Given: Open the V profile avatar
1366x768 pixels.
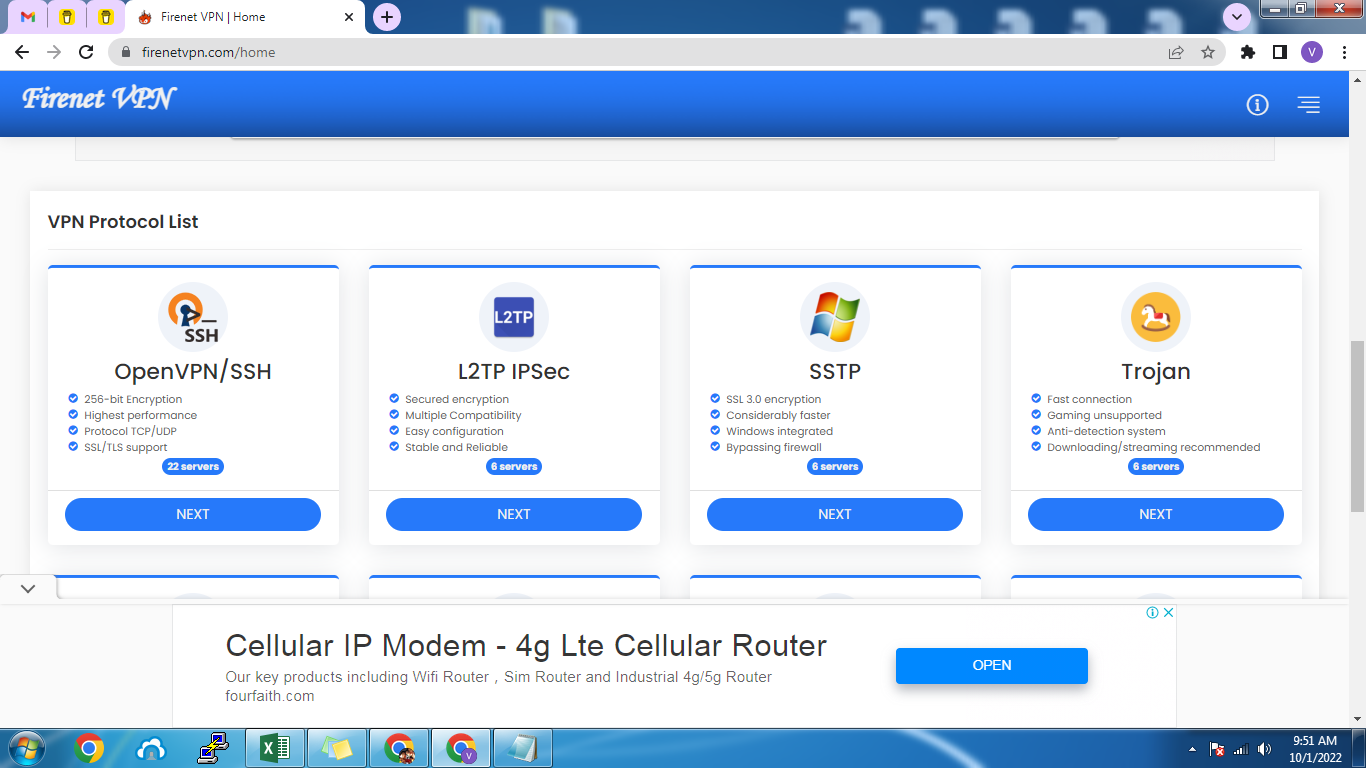Looking at the screenshot, I should coord(1312,52).
